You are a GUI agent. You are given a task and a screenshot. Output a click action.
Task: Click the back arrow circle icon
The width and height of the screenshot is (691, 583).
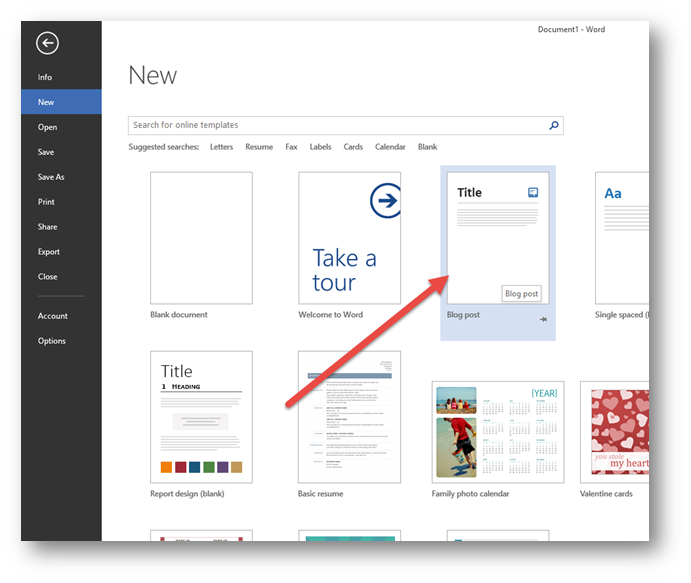click(x=47, y=42)
